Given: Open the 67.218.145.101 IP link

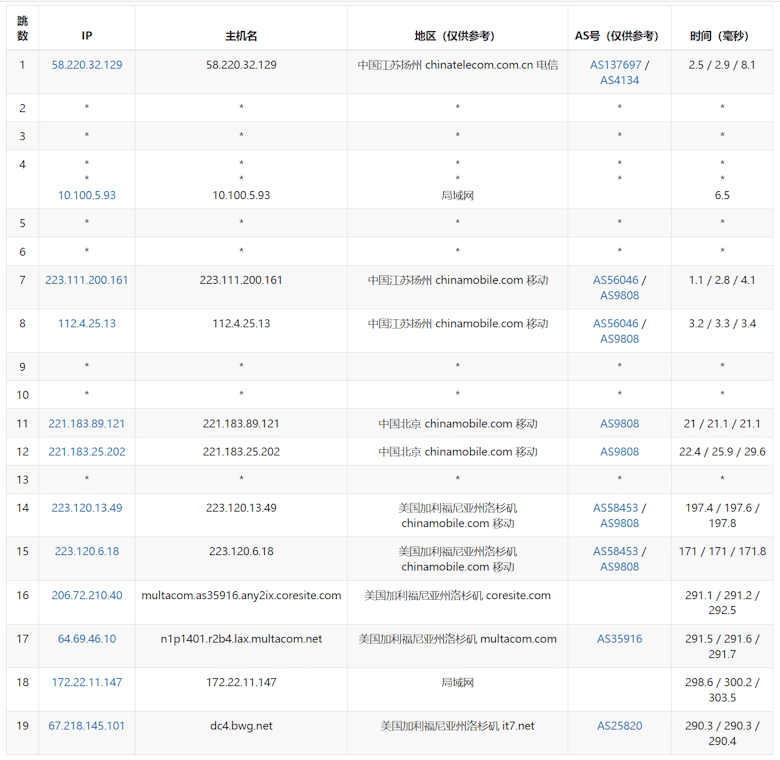Looking at the screenshot, I should tap(87, 726).
